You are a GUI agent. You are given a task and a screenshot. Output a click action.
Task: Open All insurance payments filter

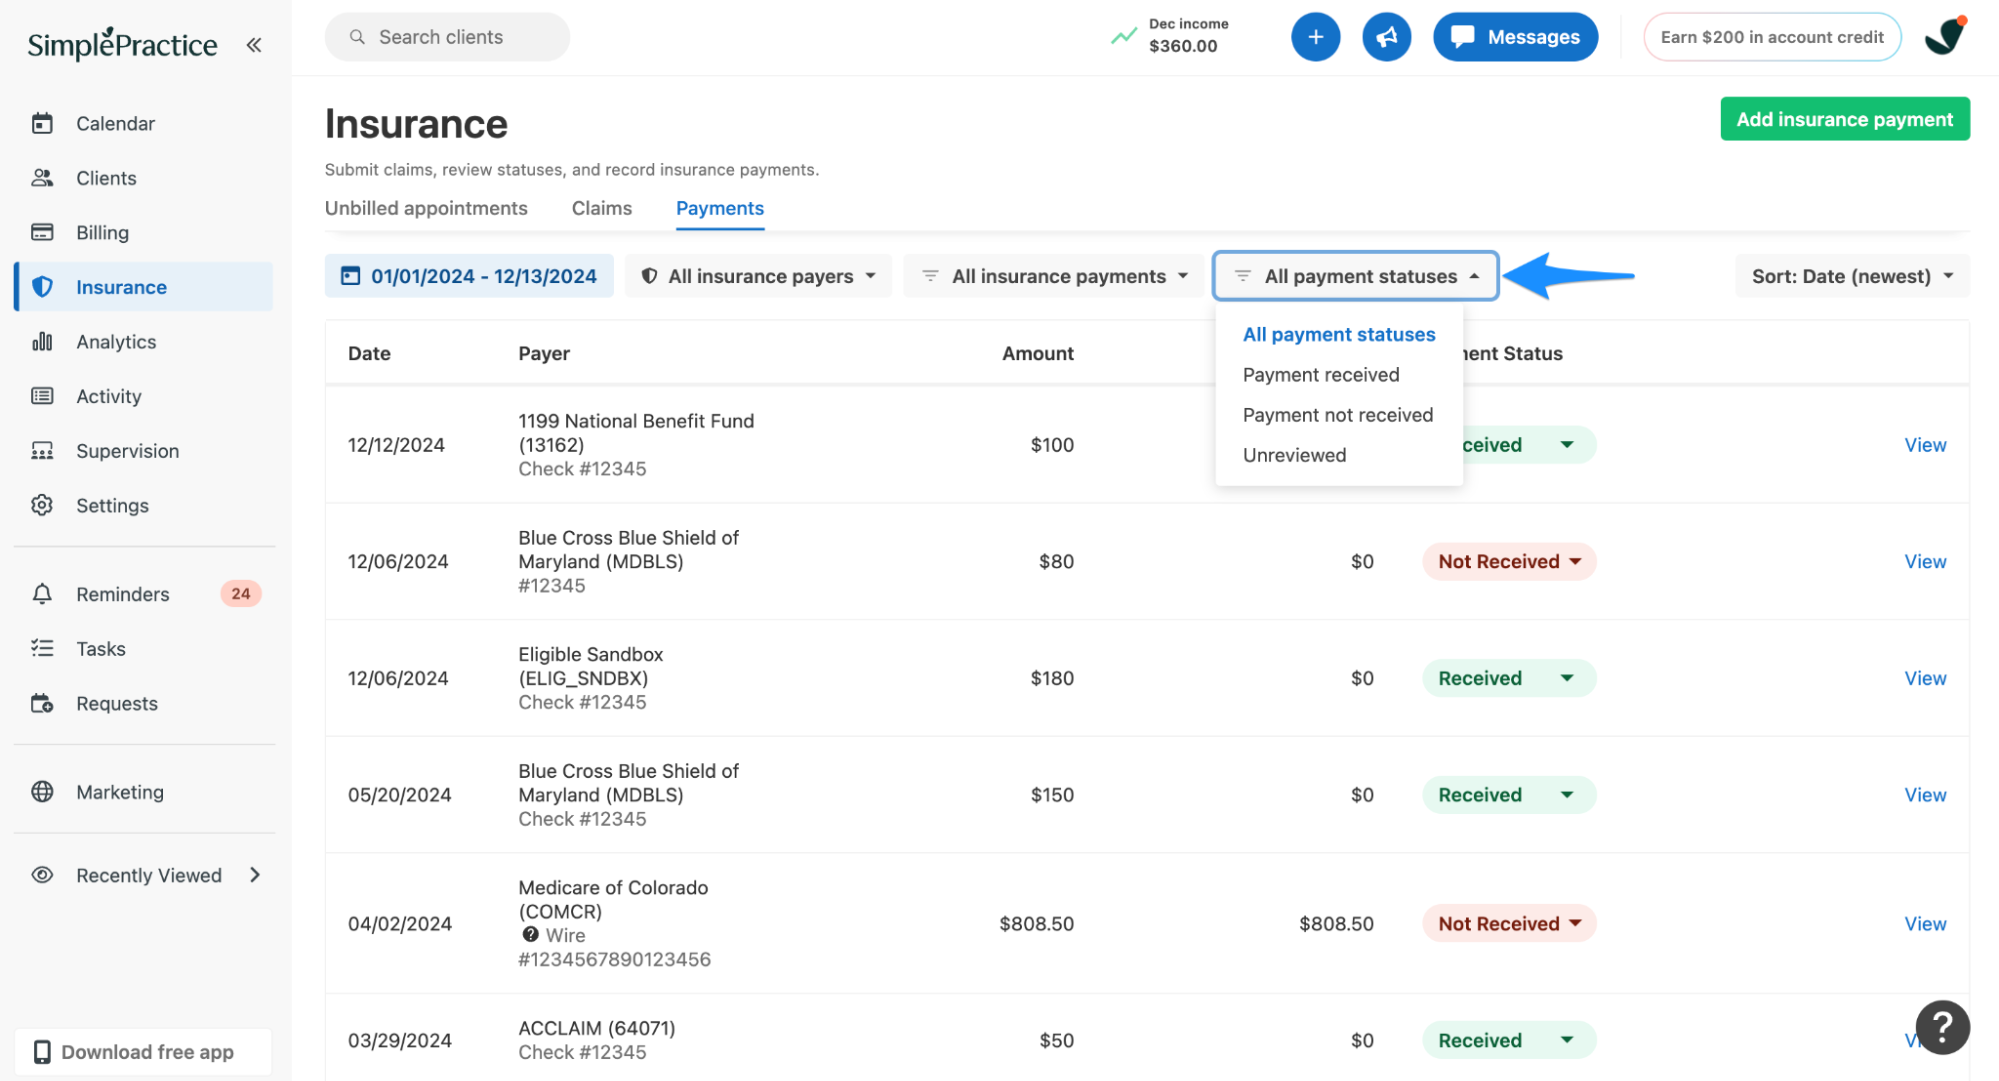[x=1055, y=276]
